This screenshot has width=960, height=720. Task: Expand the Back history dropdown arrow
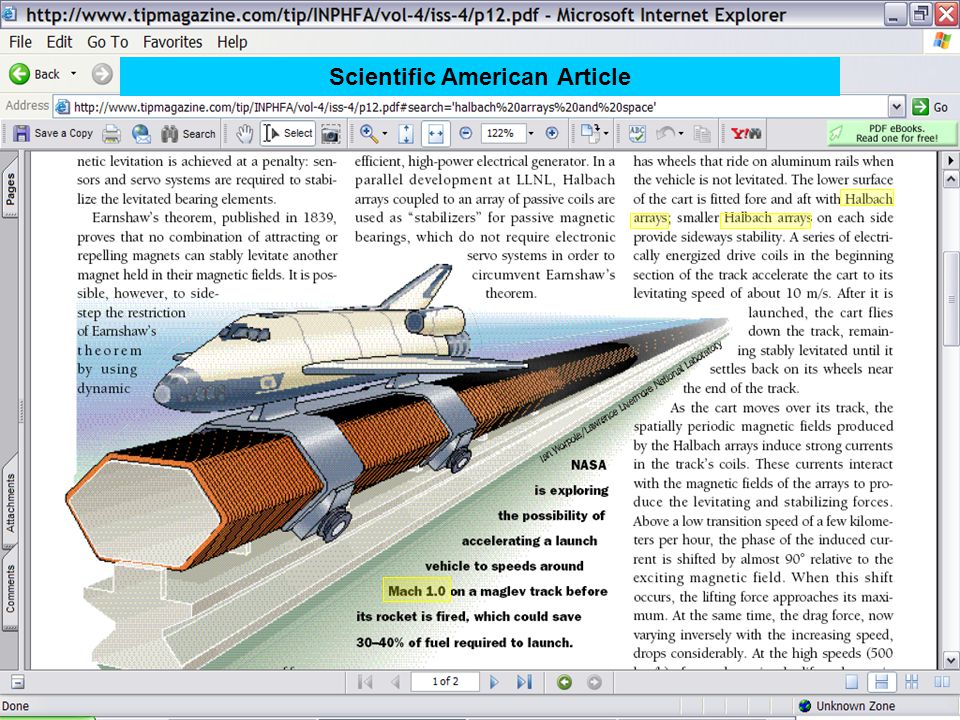73,74
